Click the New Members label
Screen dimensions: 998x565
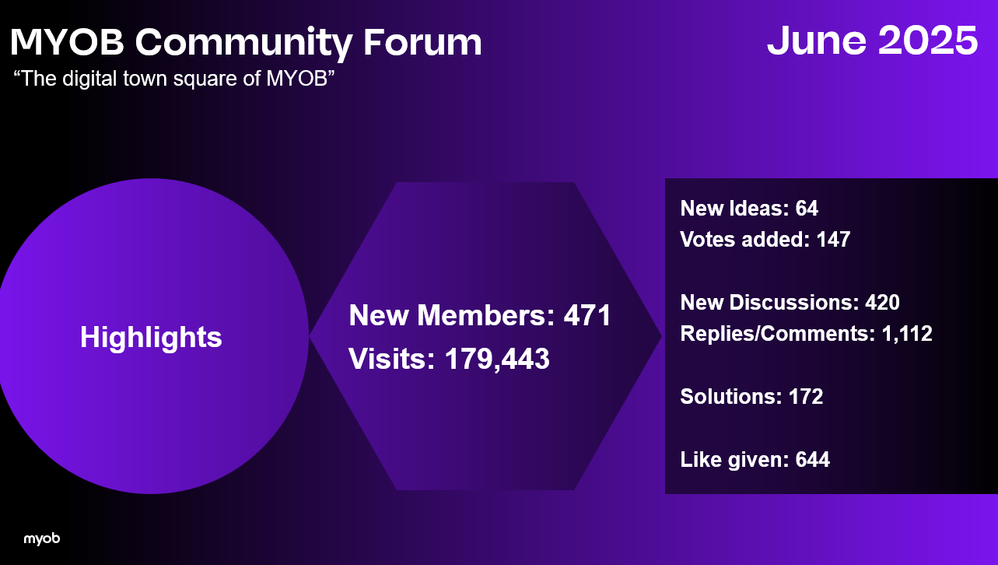coord(446,316)
